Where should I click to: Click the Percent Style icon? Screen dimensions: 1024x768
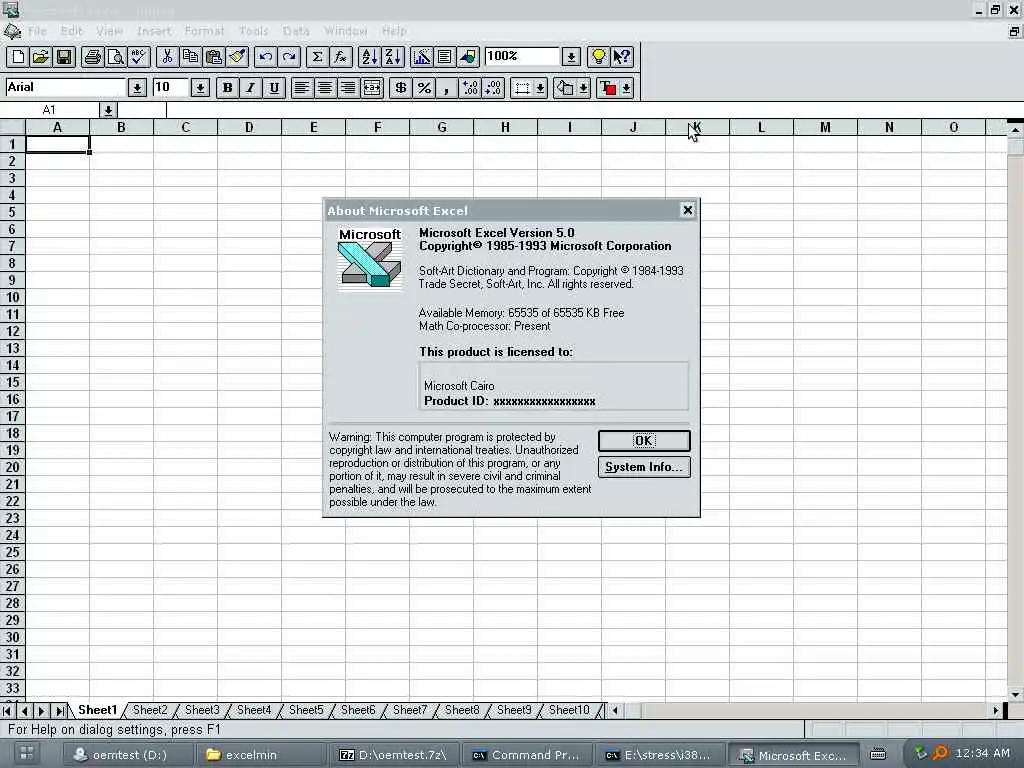click(424, 88)
